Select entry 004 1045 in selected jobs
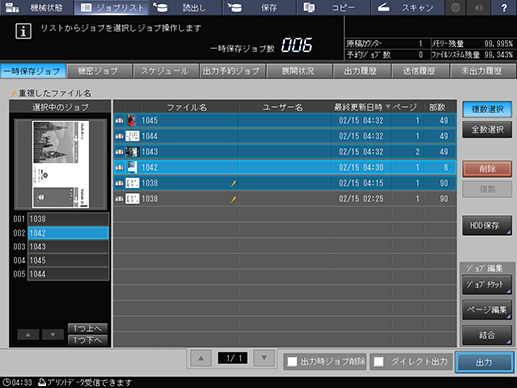This screenshot has width=517, height=388. [68, 260]
